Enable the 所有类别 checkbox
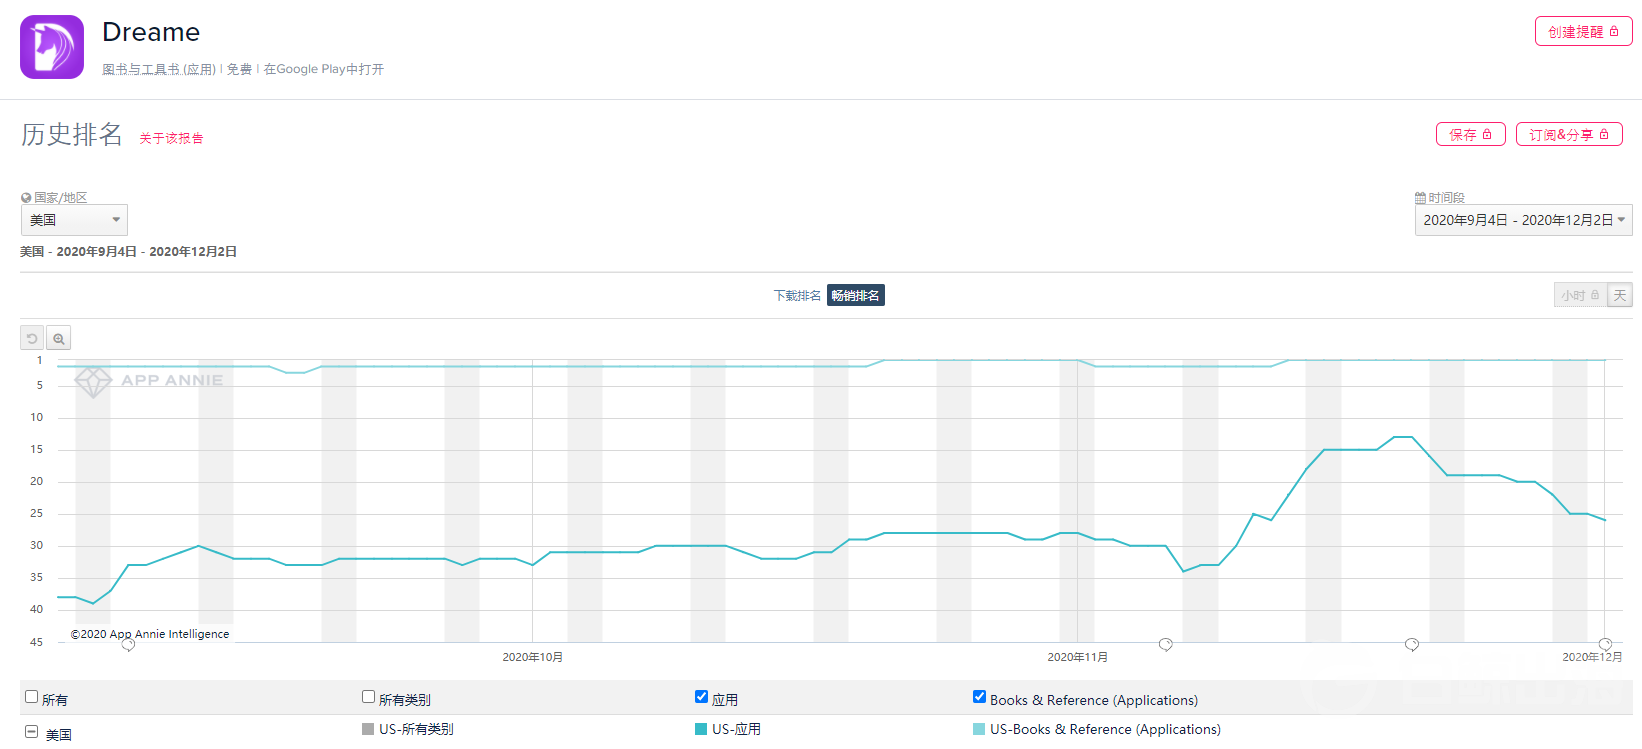This screenshot has width=1642, height=749. 369,697
